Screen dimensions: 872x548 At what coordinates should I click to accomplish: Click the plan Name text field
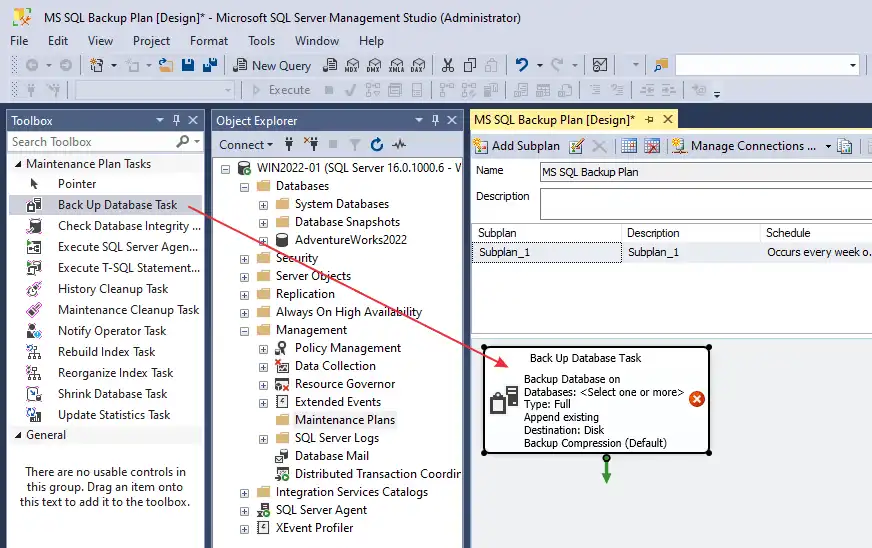point(700,172)
